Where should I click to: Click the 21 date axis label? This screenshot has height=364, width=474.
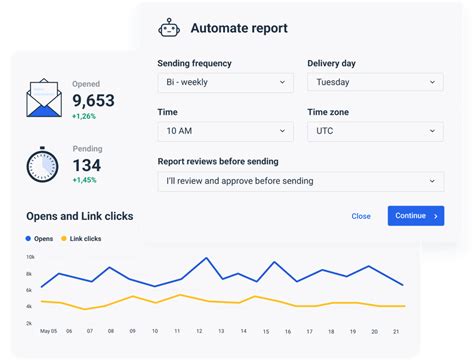(x=396, y=331)
